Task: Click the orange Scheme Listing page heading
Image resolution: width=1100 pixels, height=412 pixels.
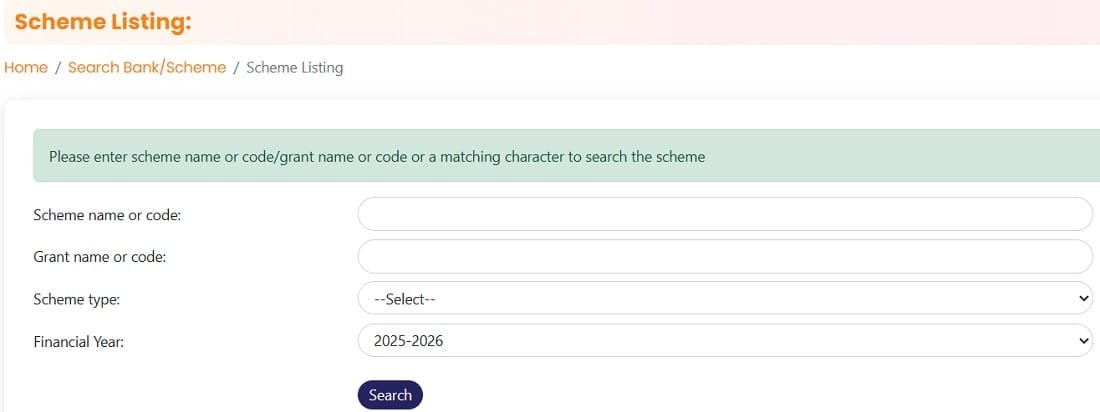Action: (103, 22)
